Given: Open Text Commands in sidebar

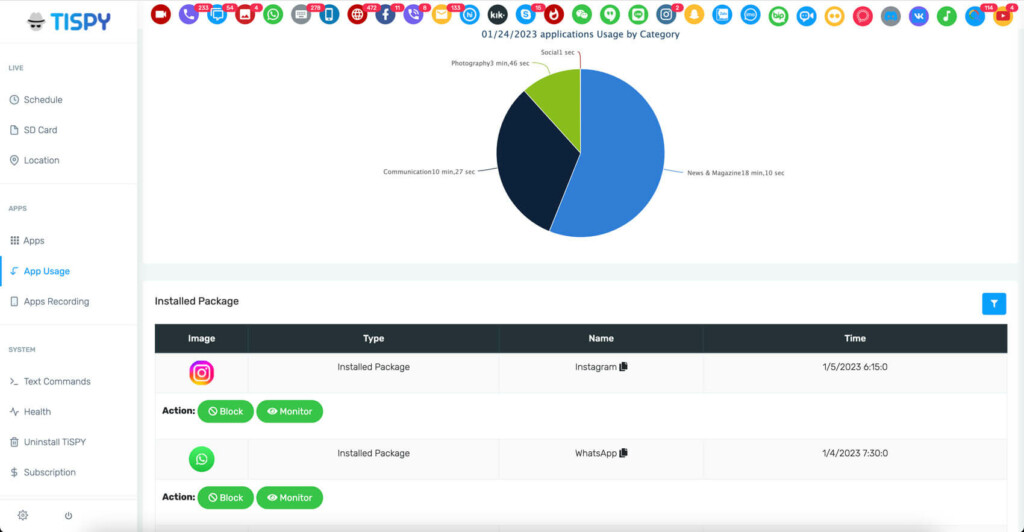Looking at the screenshot, I should (x=57, y=381).
